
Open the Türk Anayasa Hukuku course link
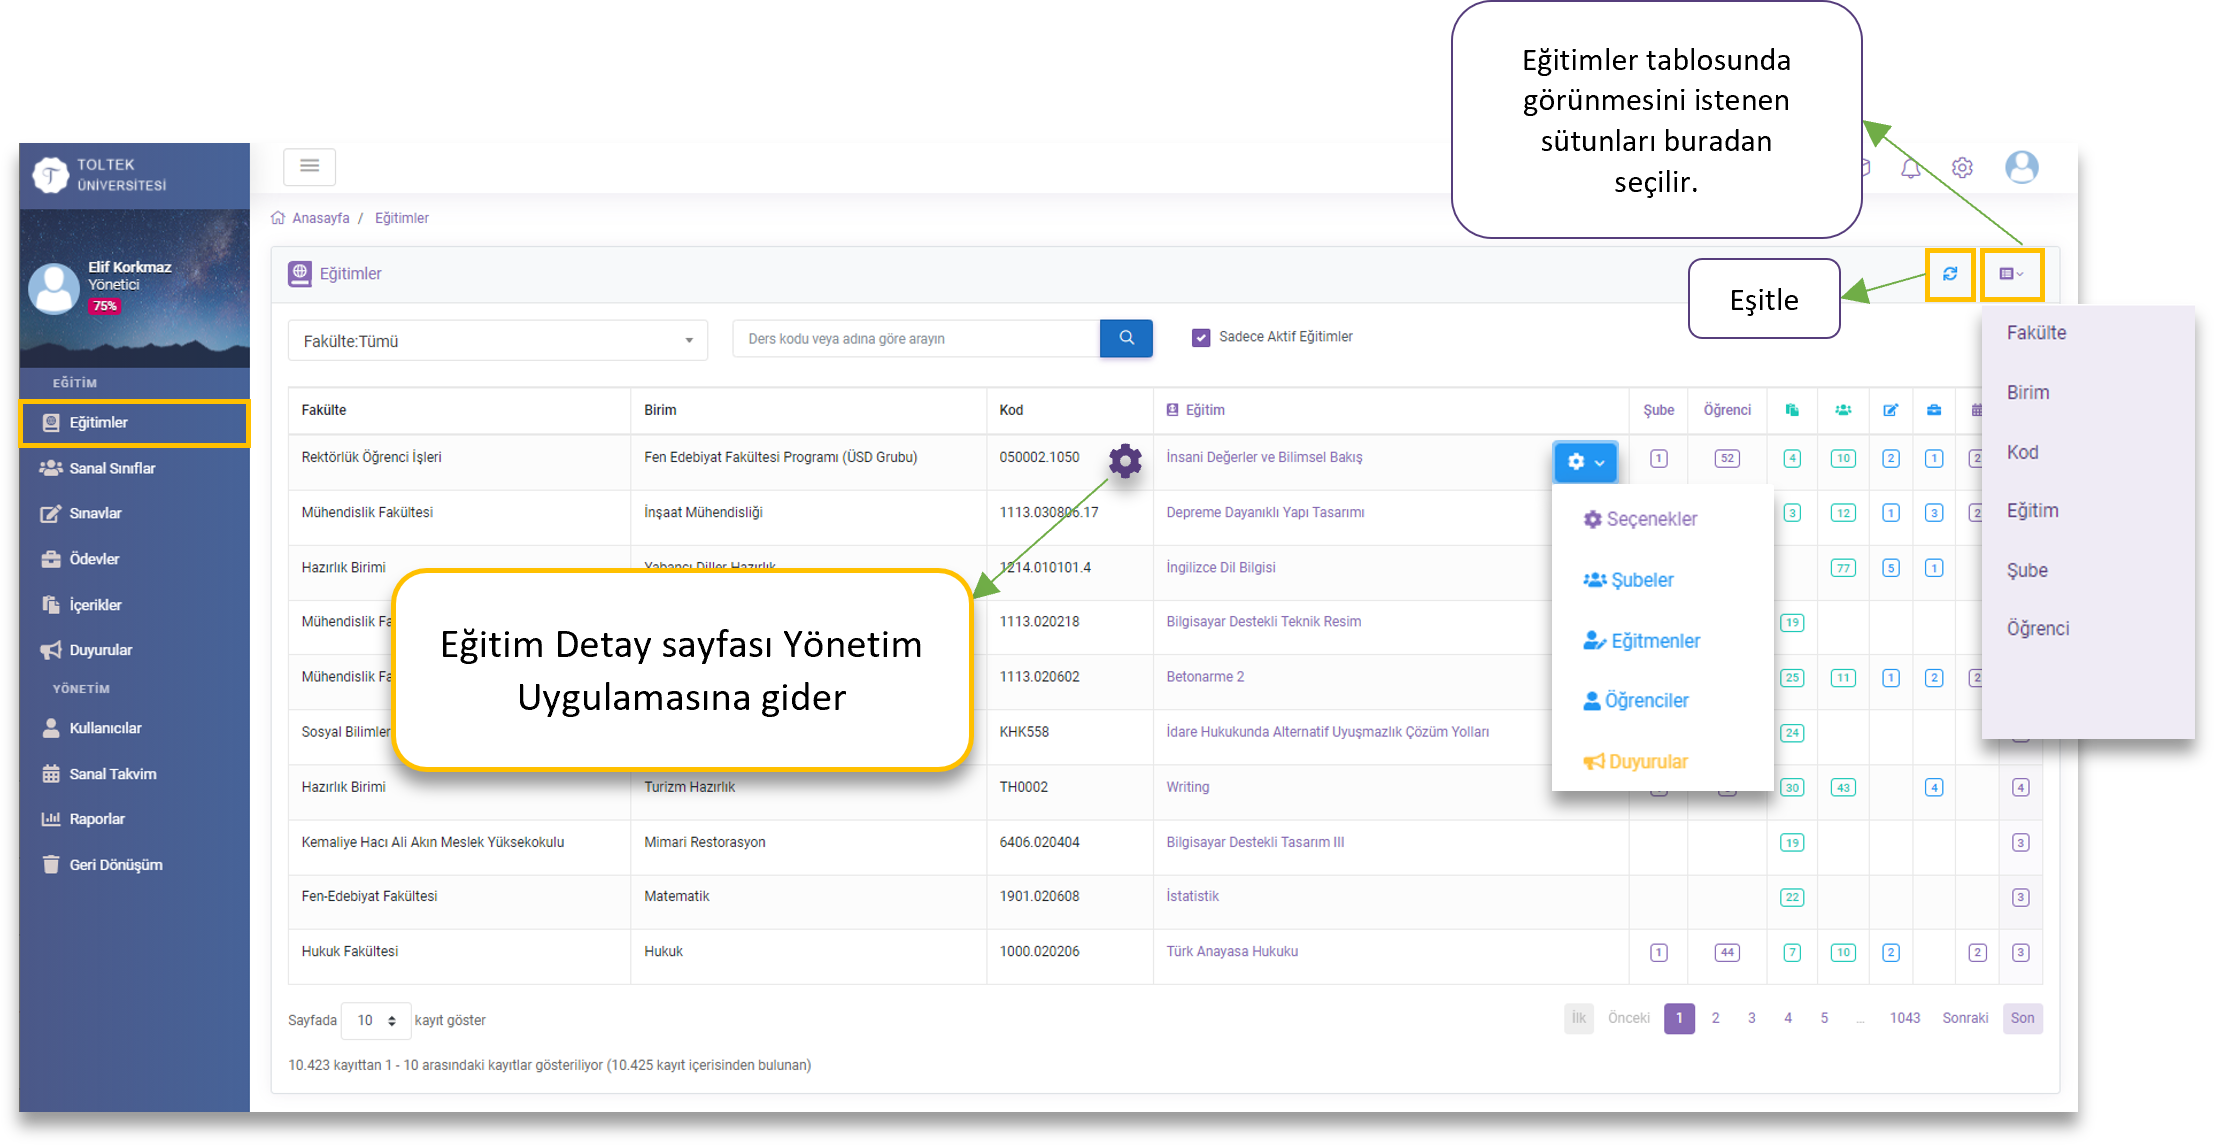[1232, 951]
